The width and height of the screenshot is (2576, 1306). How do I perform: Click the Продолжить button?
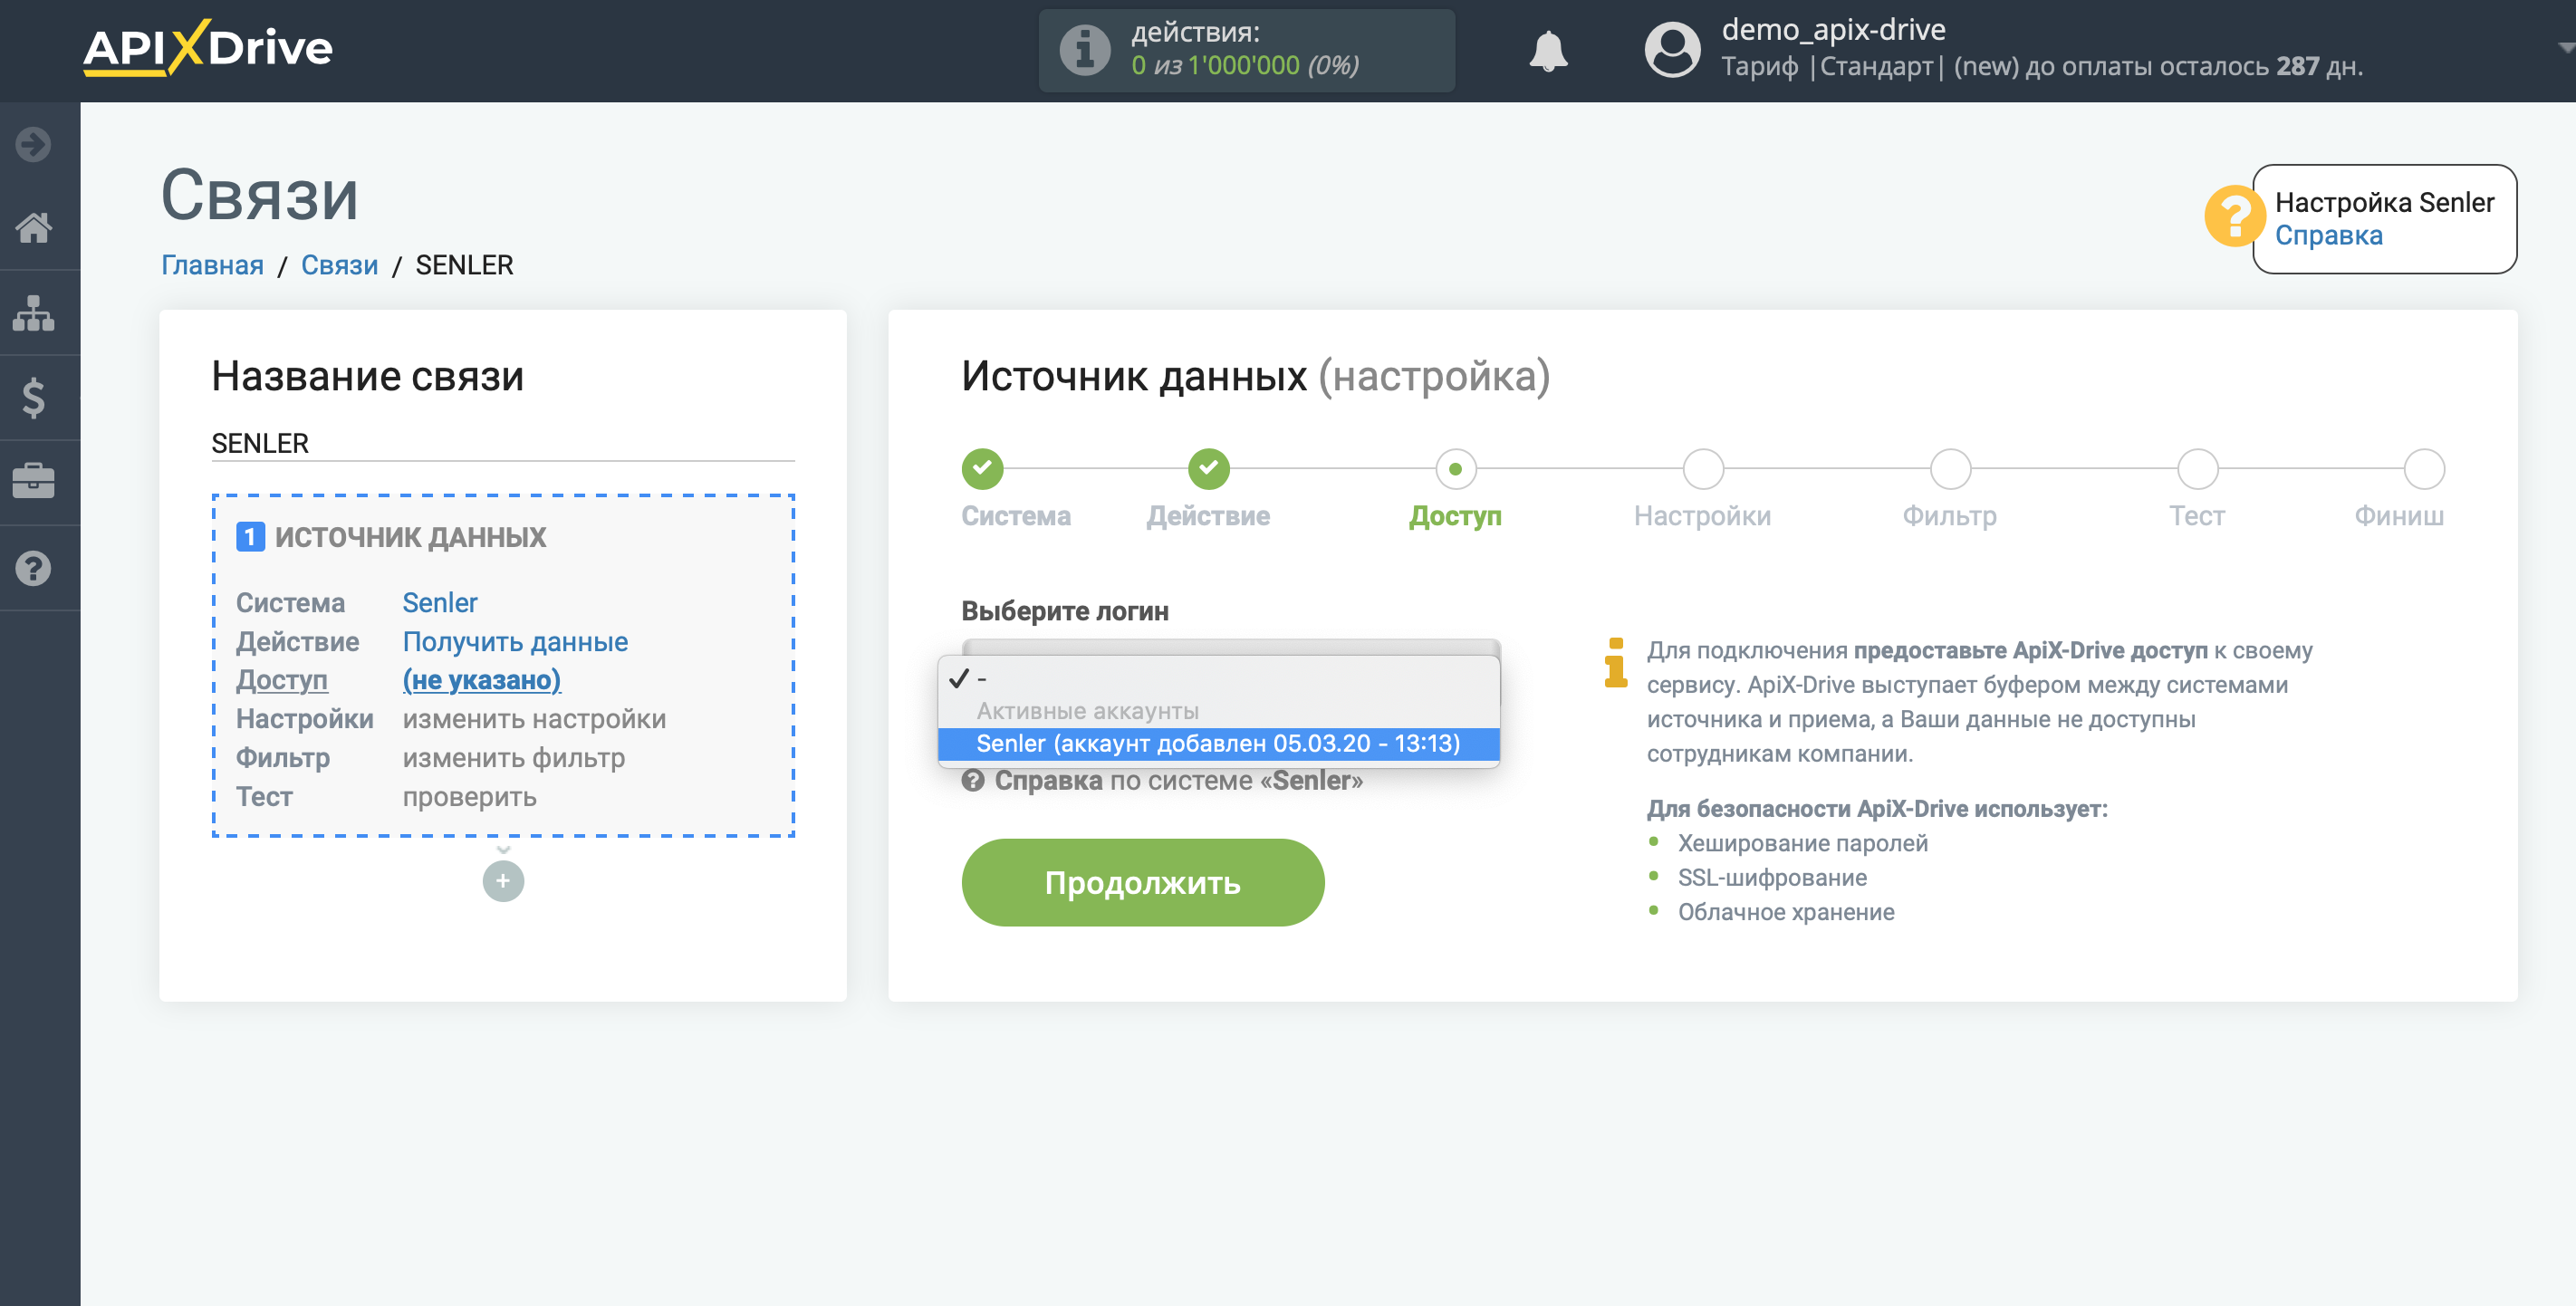[x=1142, y=882]
